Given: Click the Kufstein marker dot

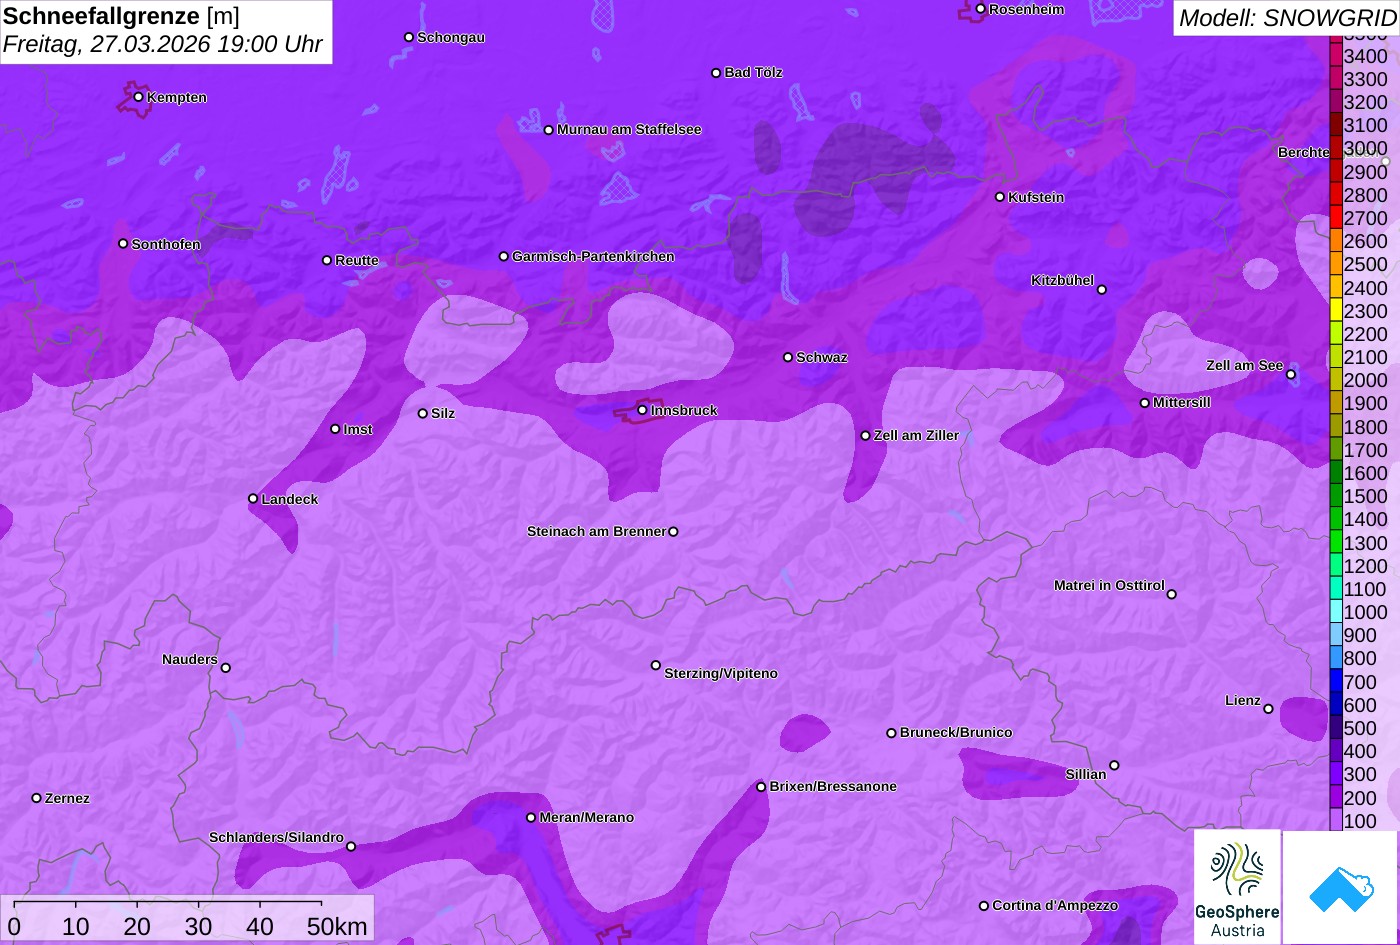Looking at the screenshot, I should [x=999, y=197].
